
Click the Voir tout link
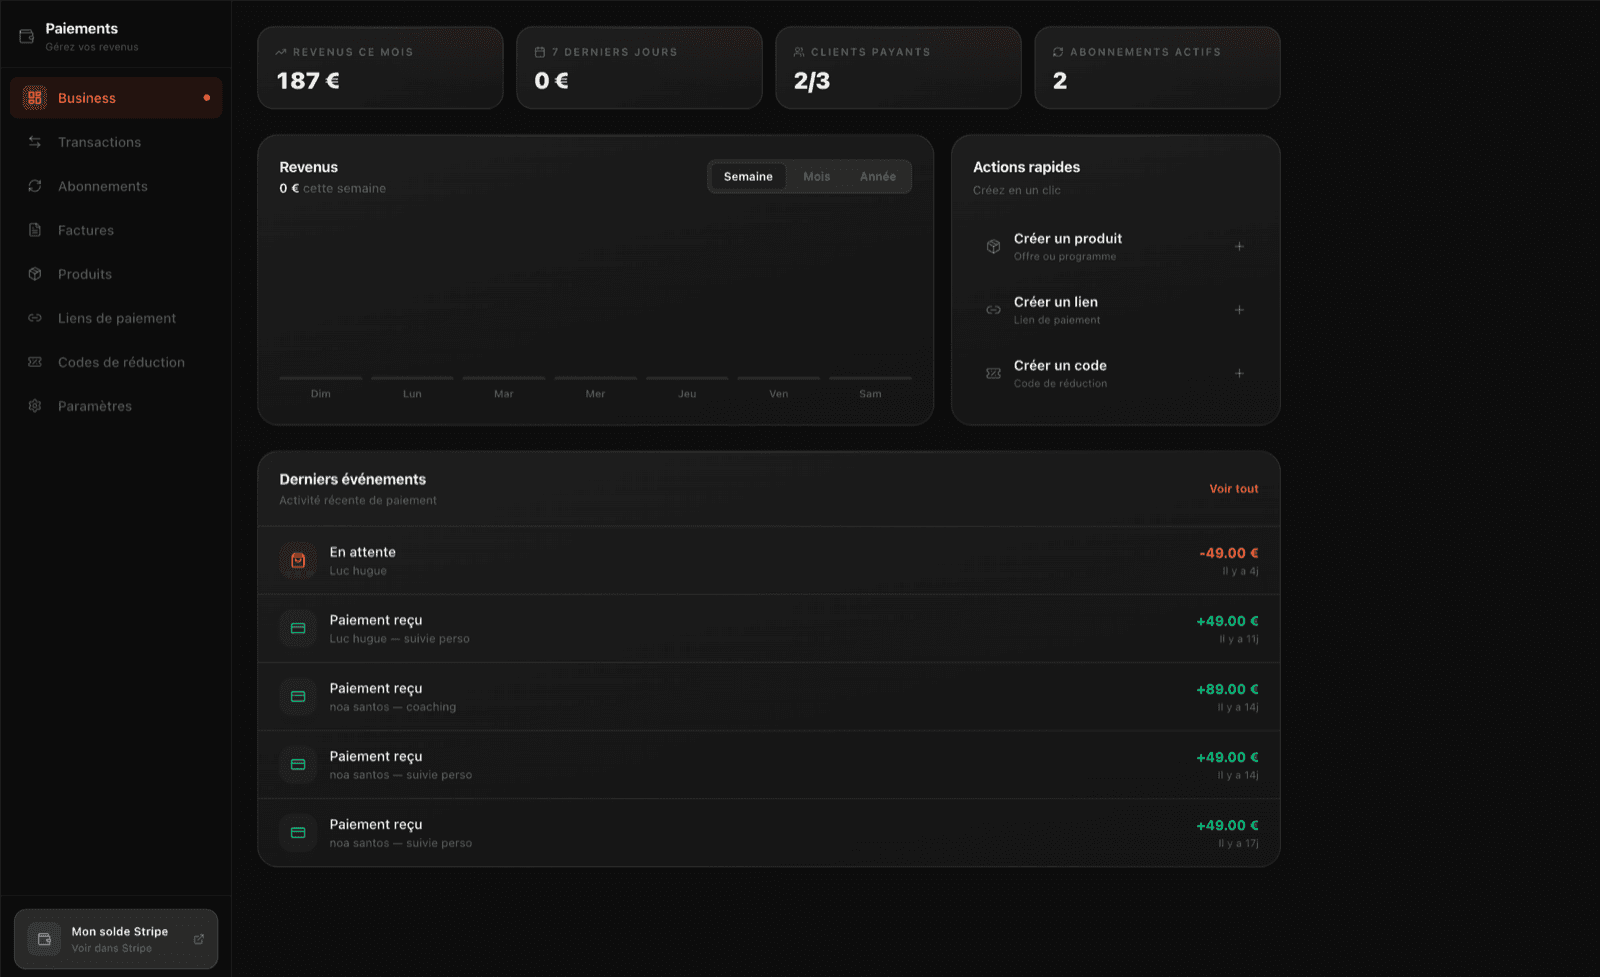[1233, 488]
